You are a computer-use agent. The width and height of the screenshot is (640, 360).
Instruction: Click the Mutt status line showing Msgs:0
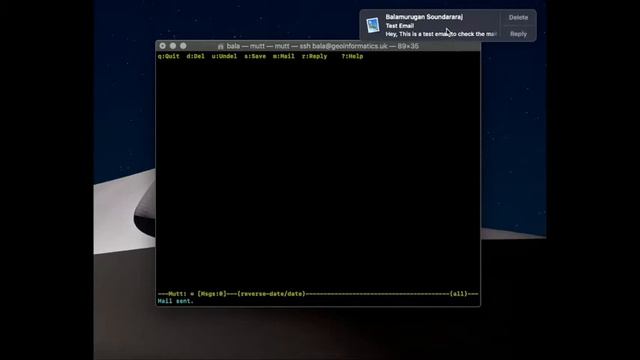(x=318, y=294)
